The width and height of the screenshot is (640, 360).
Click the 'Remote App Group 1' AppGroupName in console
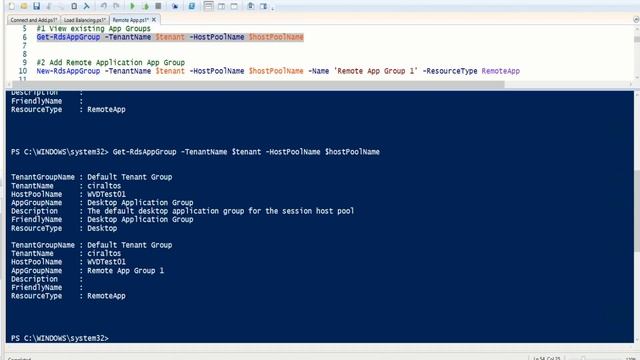[125, 271]
